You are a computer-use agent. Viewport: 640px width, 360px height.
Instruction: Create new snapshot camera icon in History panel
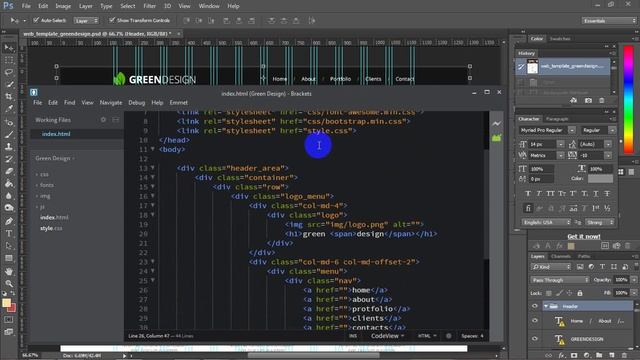588,100
